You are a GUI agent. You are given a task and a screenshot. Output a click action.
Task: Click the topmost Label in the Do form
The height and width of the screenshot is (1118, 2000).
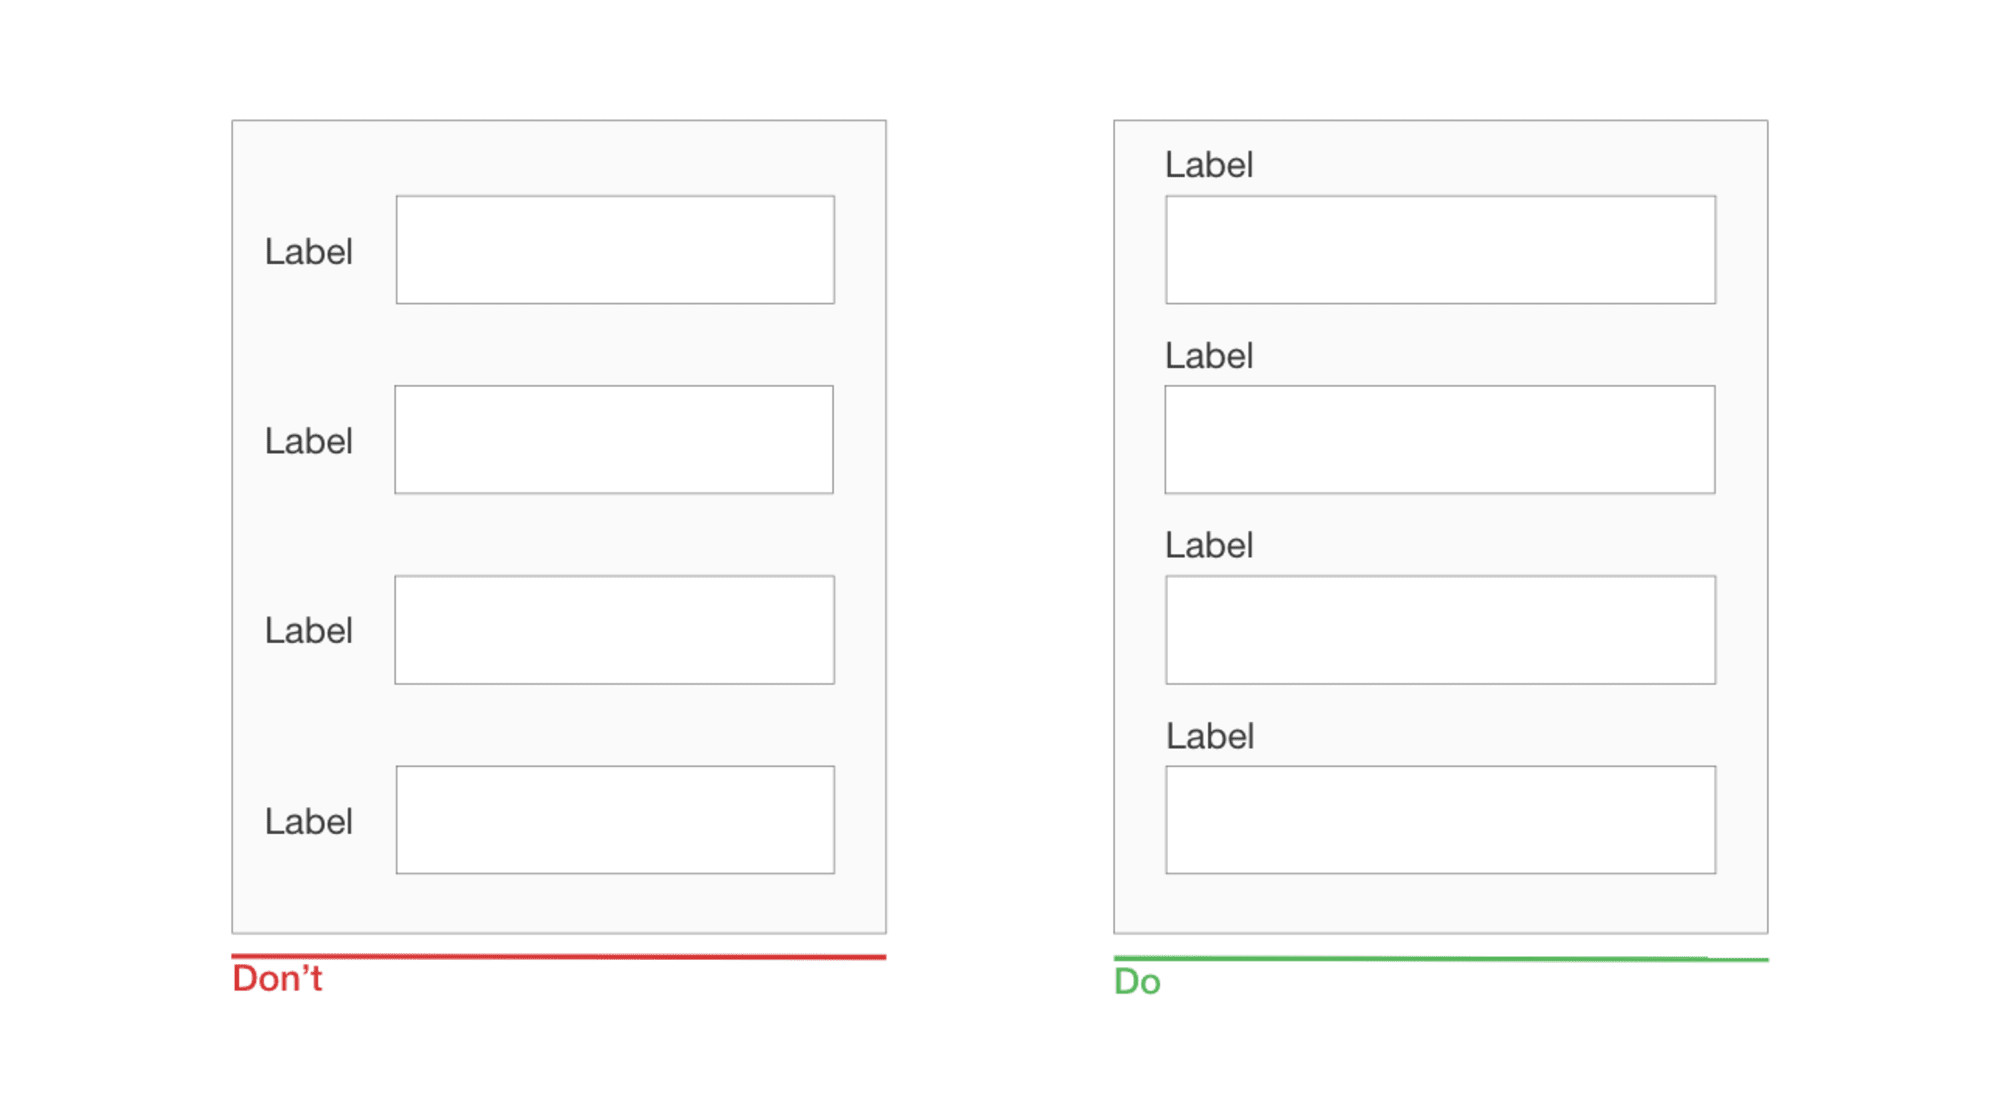(x=1209, y=165)
